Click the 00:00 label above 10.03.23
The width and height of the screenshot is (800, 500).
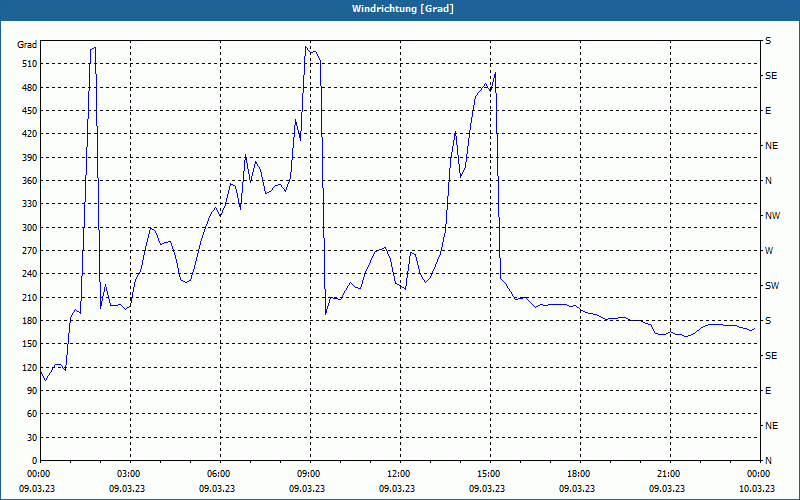click(x=759, y=474)
